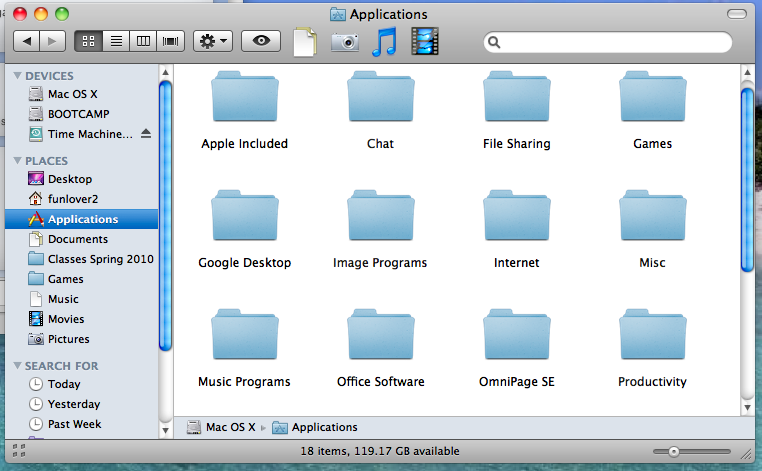Collapse the SEARCH FOR sidebar section
762x471 pixels.
[x=17, y=366]
